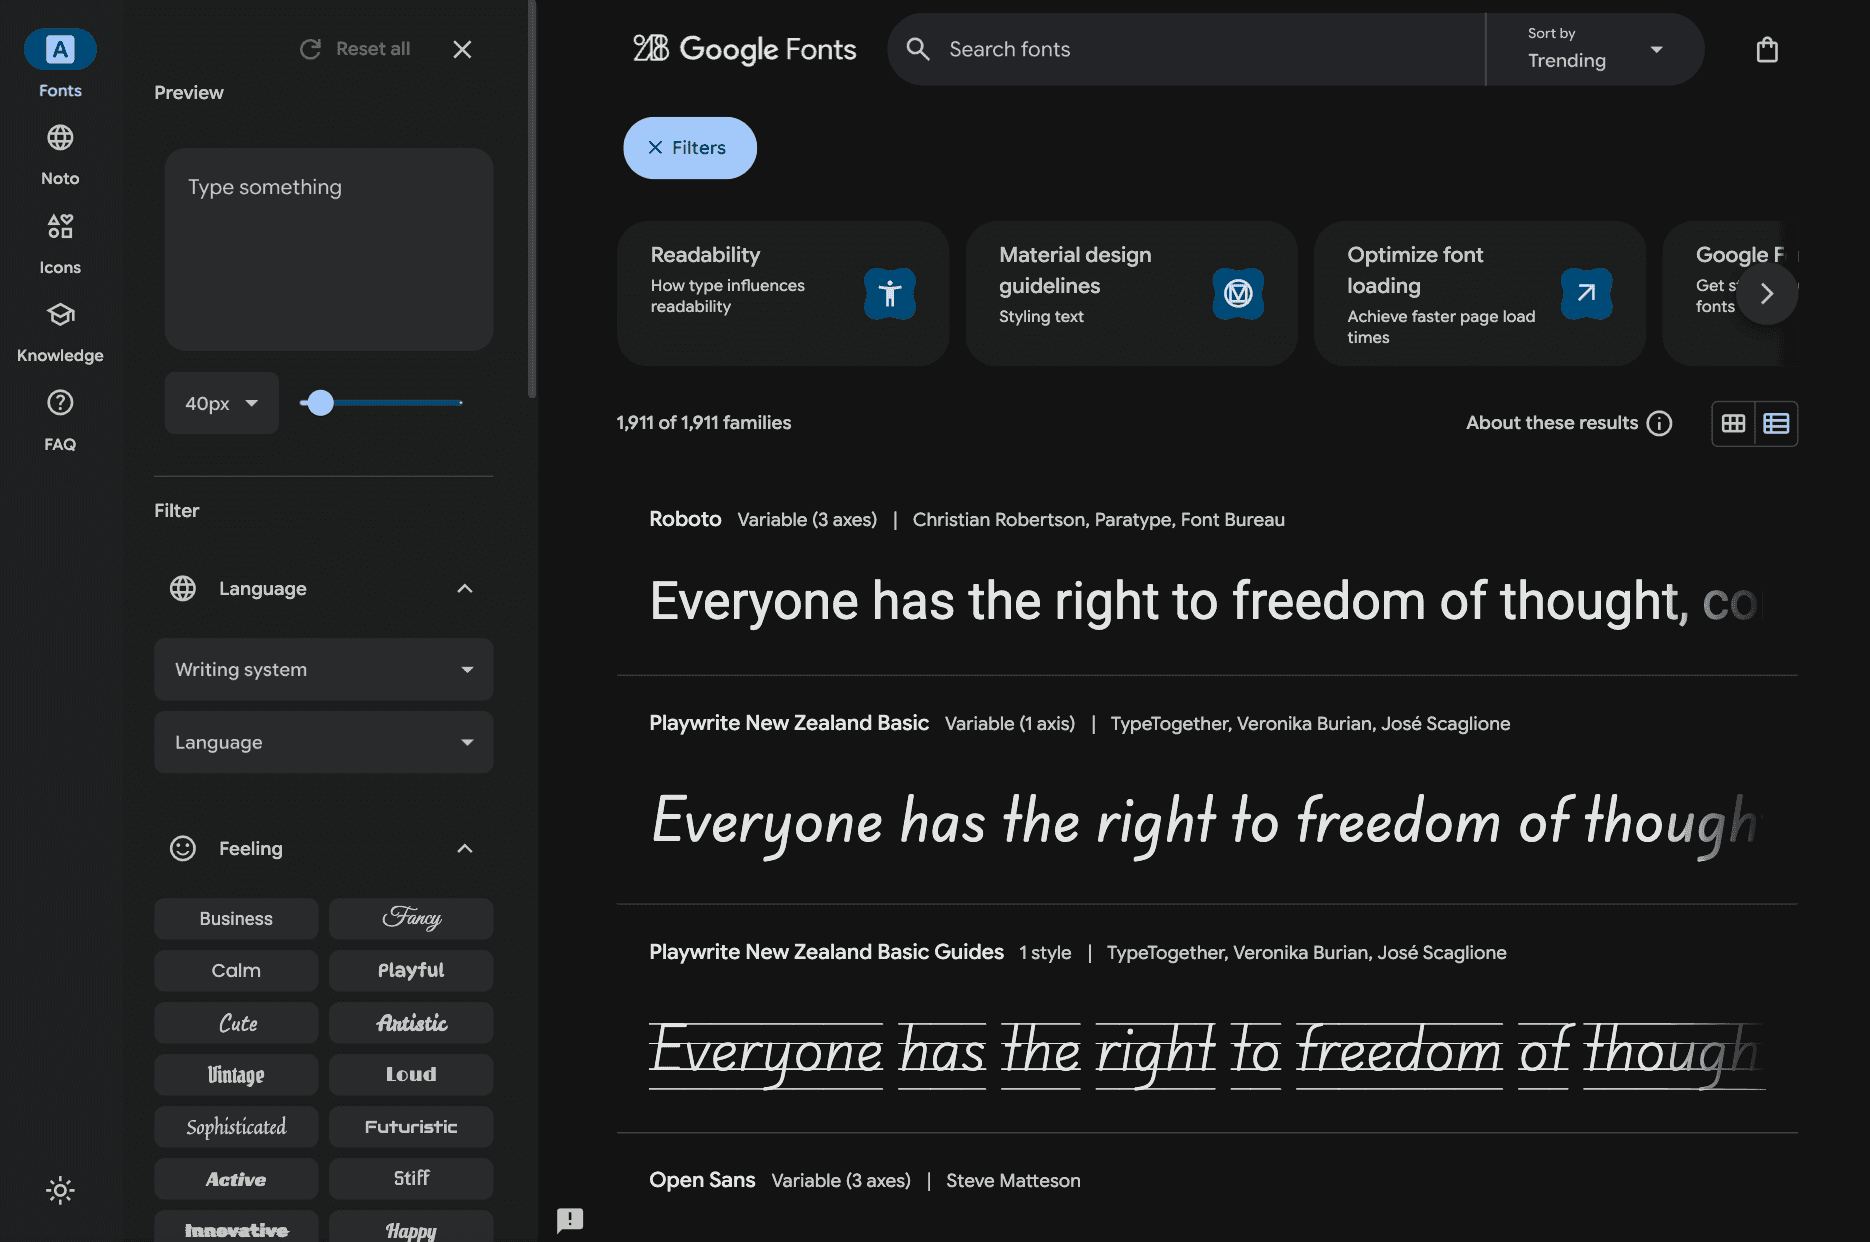Click the feedback icon at bottom
Viewport: 1870px width, 1242px height.
click(x=570, y=1219)
